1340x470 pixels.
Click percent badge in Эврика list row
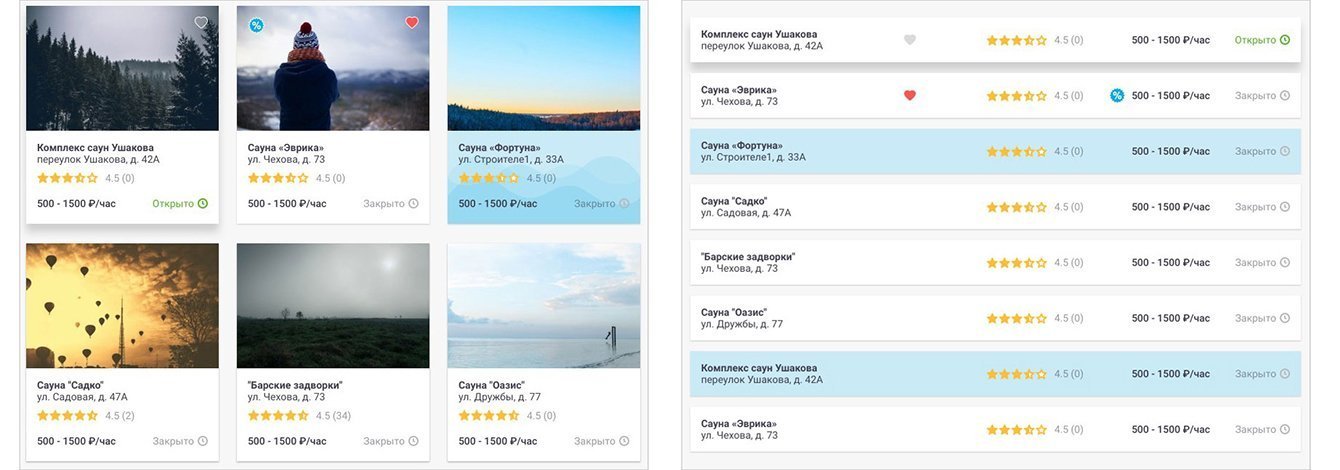click(1117, 95)
